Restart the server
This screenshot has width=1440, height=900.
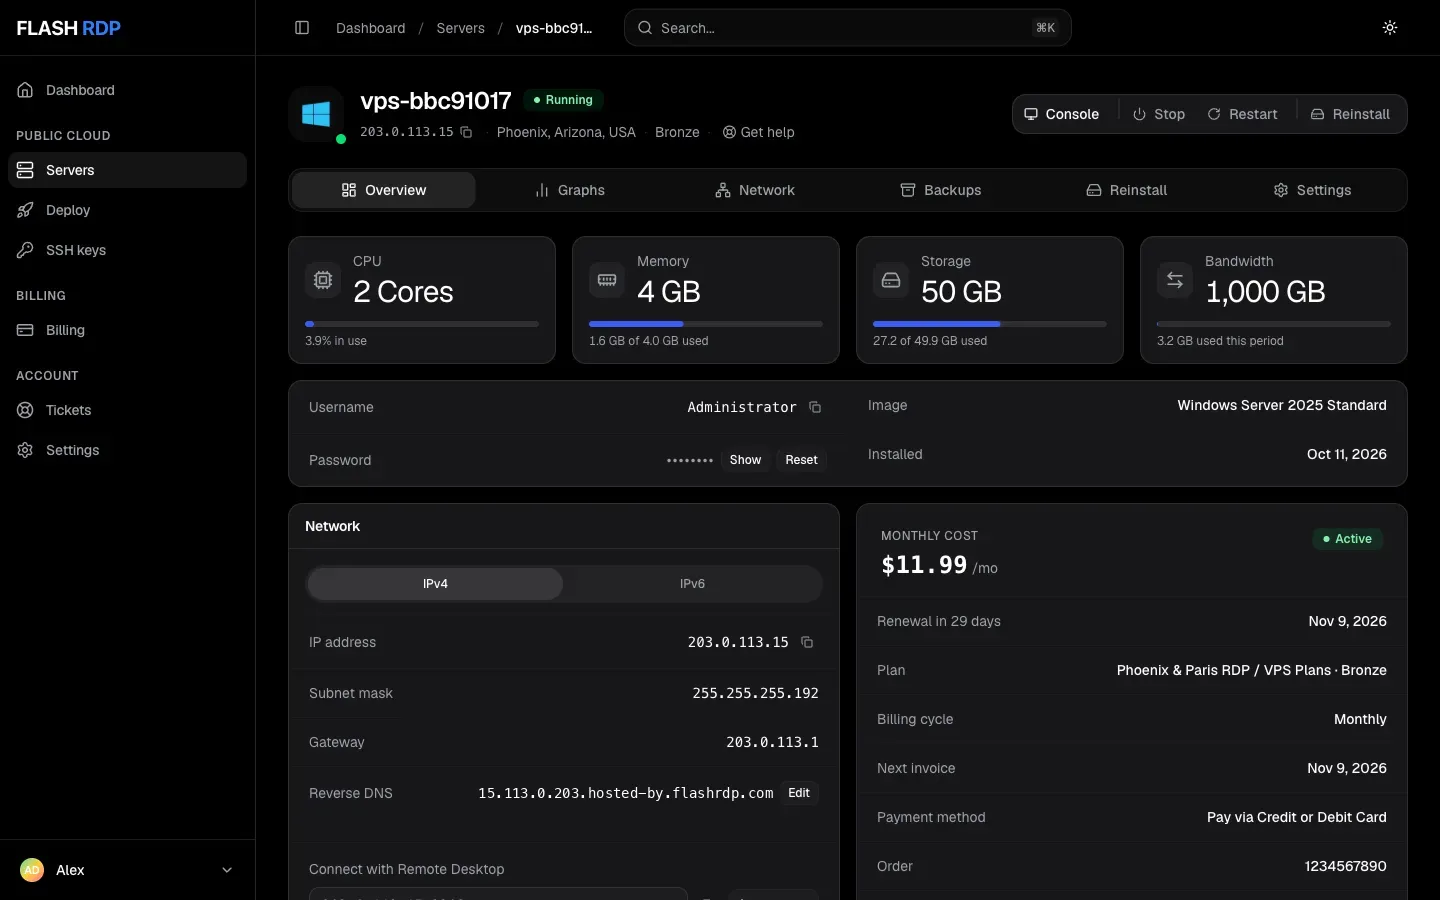[x=1242, y=114]
